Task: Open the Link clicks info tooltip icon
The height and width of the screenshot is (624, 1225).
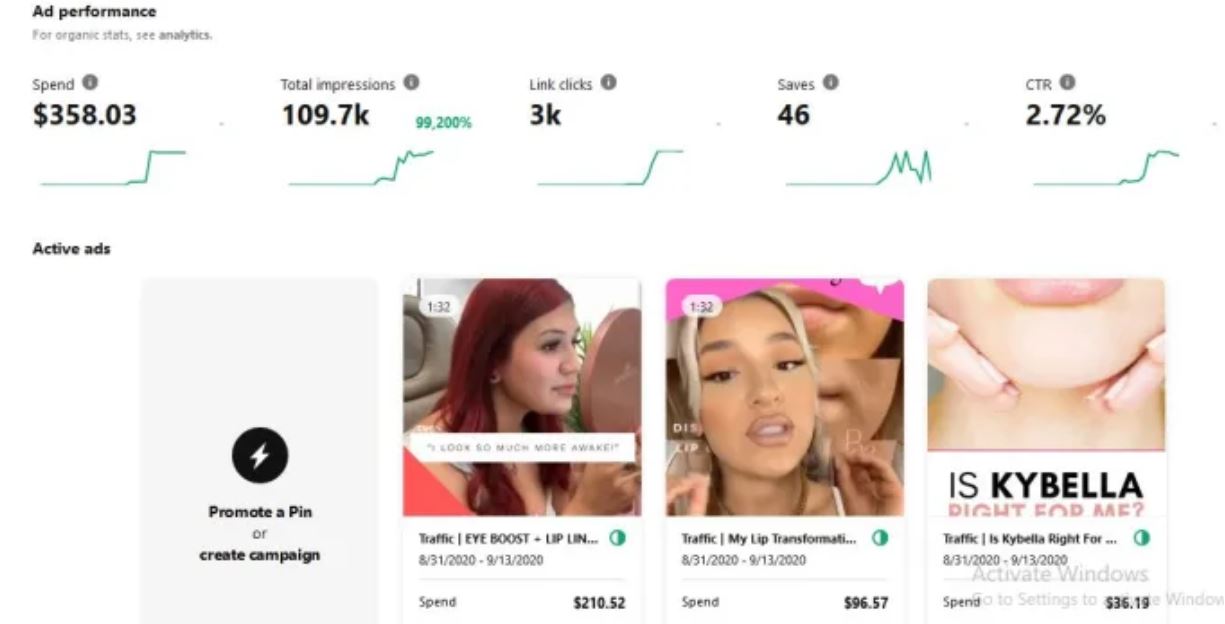Action: pos(608,83)
